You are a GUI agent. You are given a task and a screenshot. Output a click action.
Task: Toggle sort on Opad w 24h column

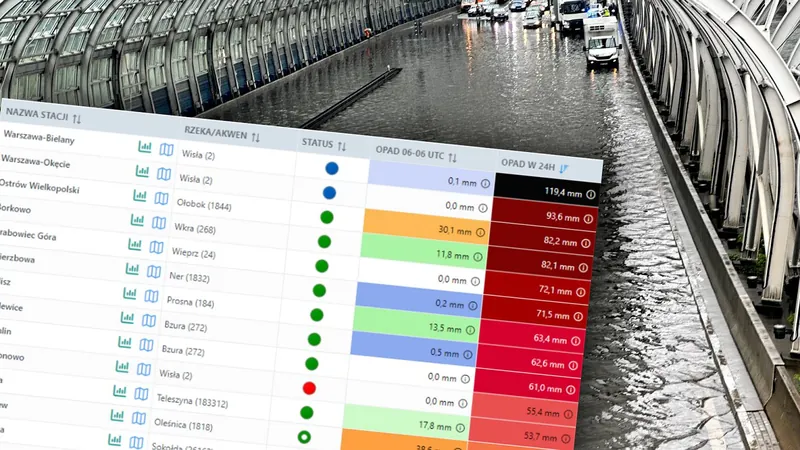click(x=564, y=167)
